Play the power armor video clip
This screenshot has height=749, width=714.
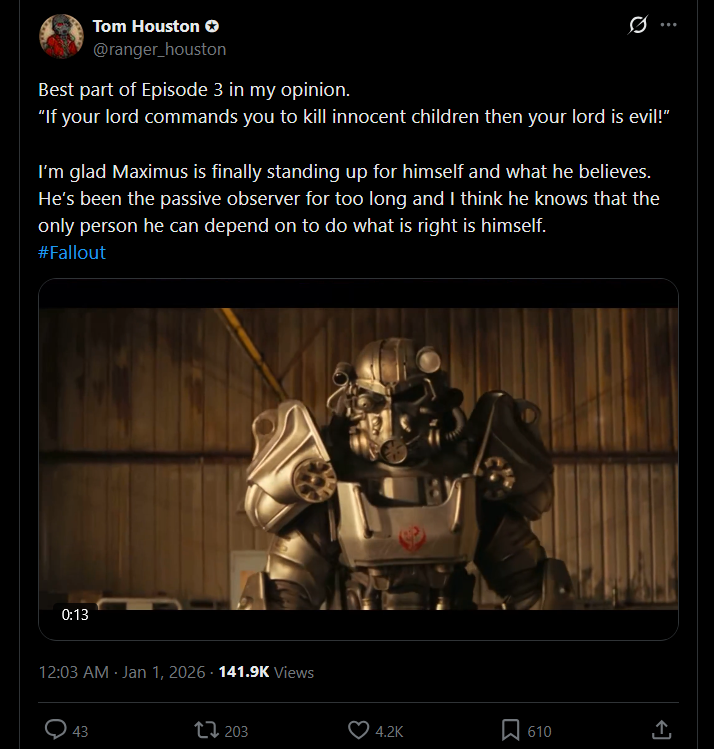coord(358,458)
